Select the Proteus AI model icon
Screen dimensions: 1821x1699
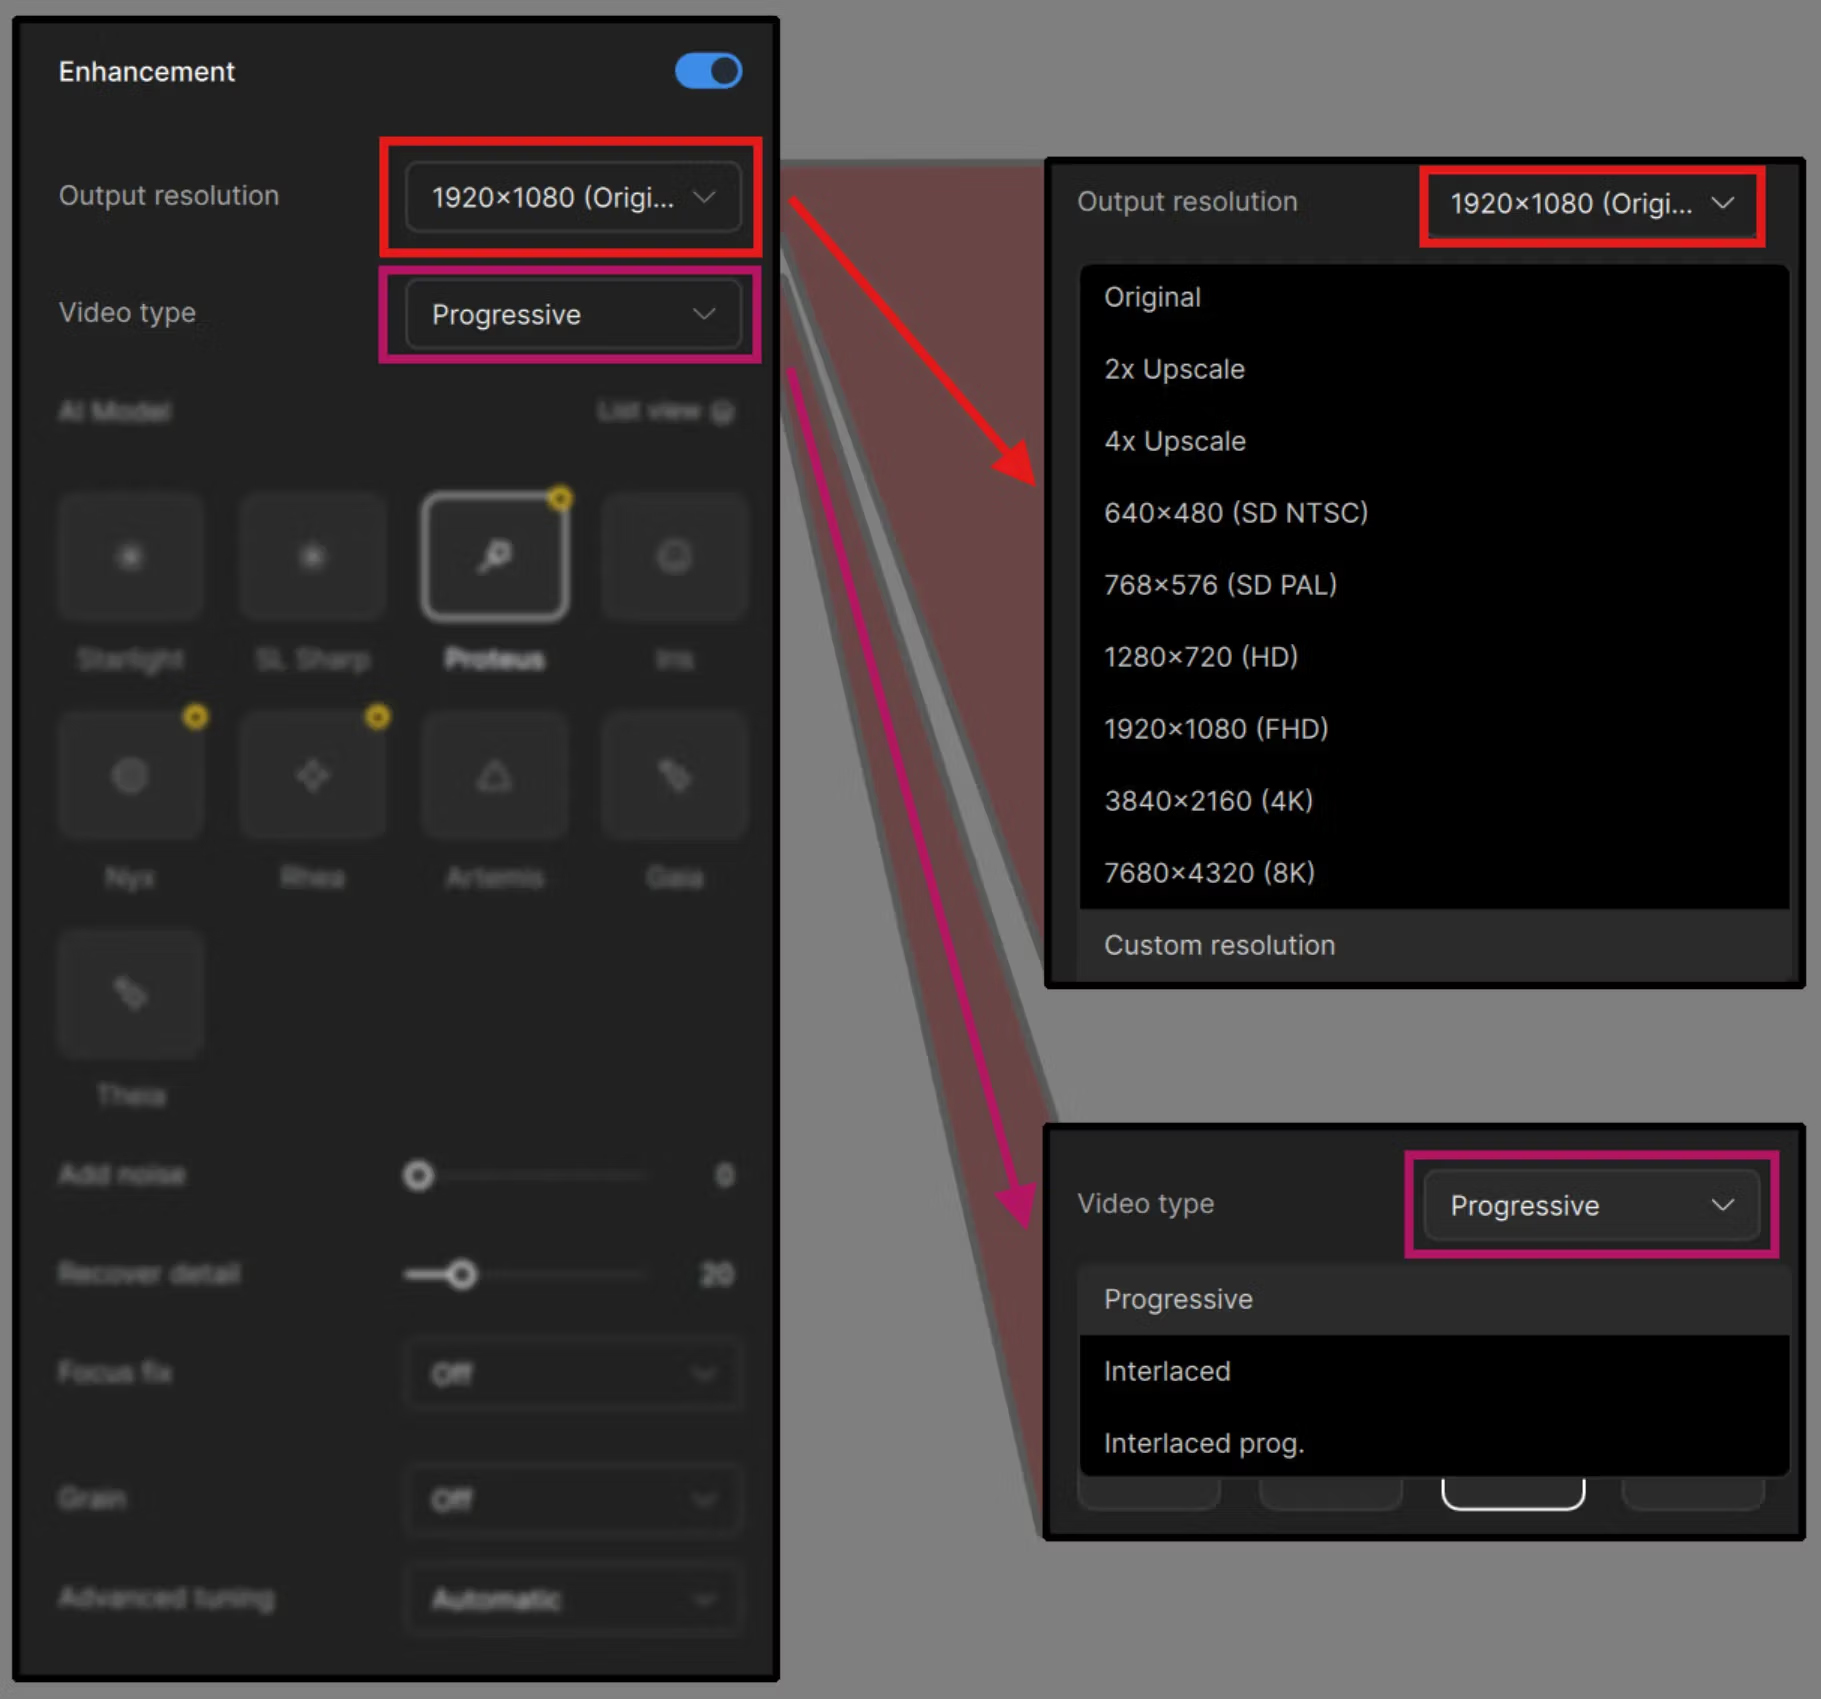coord(495,556)
